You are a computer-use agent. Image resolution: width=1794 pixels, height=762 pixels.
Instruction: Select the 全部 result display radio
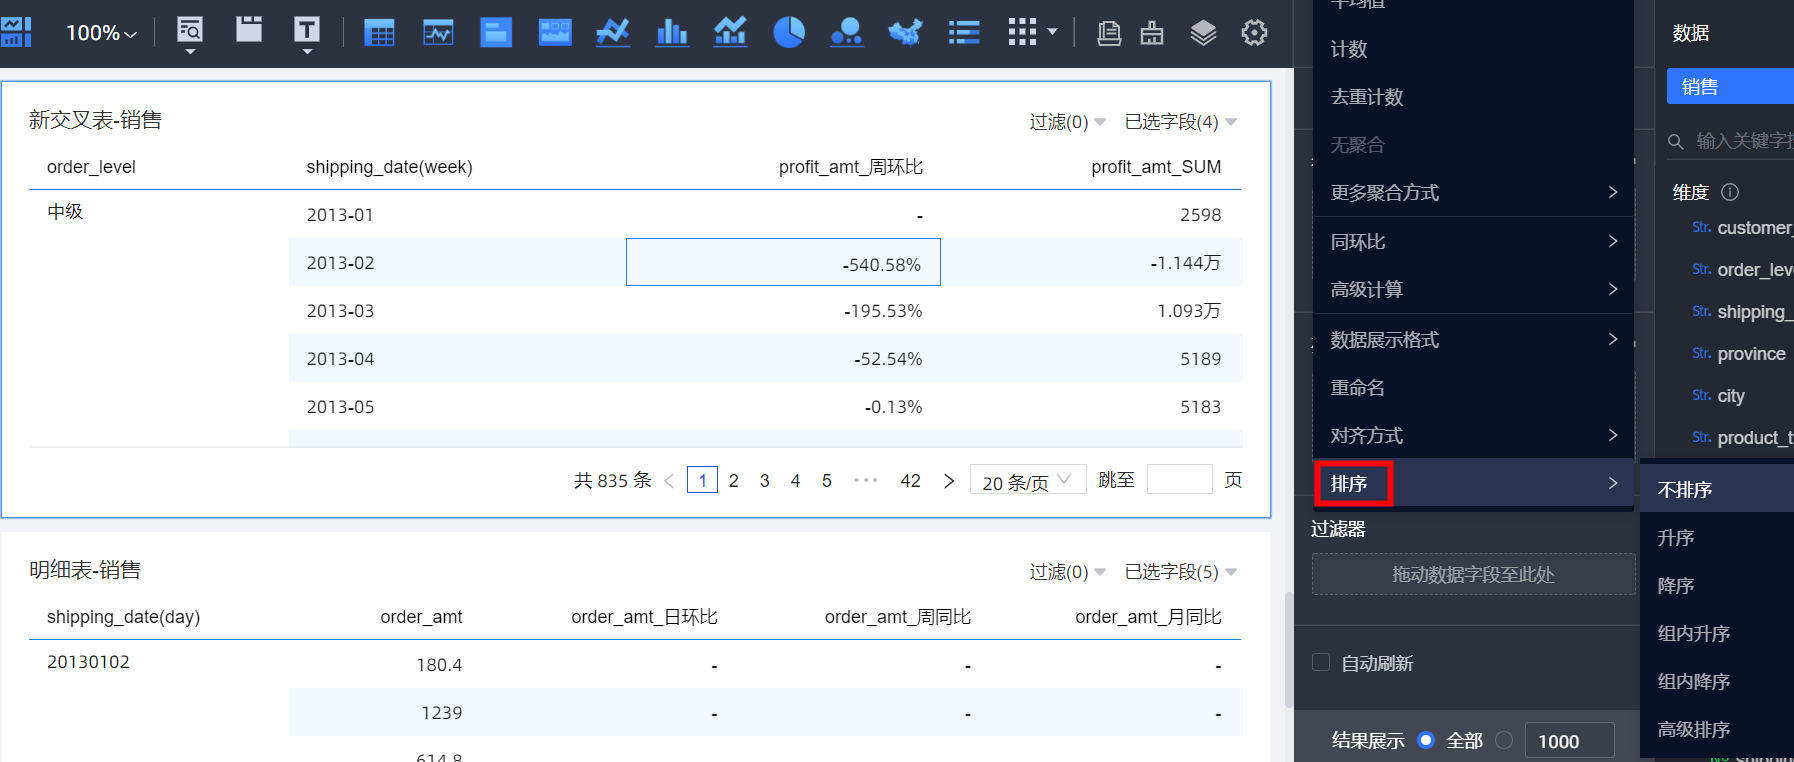[1426, 740]
